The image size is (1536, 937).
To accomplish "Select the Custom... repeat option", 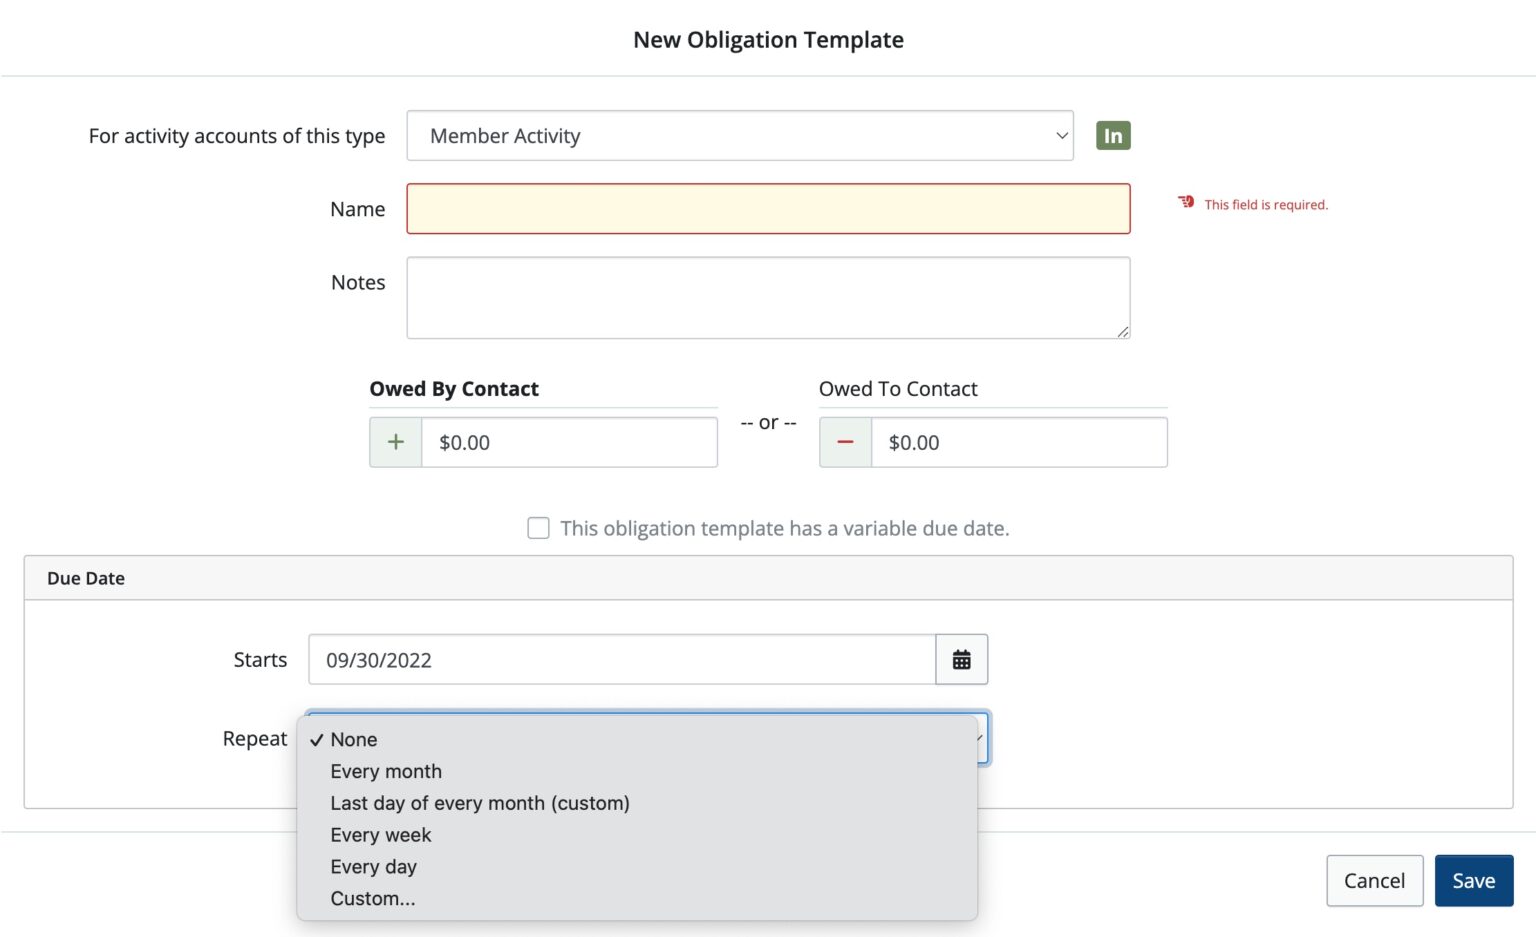I will pos(372,898).
